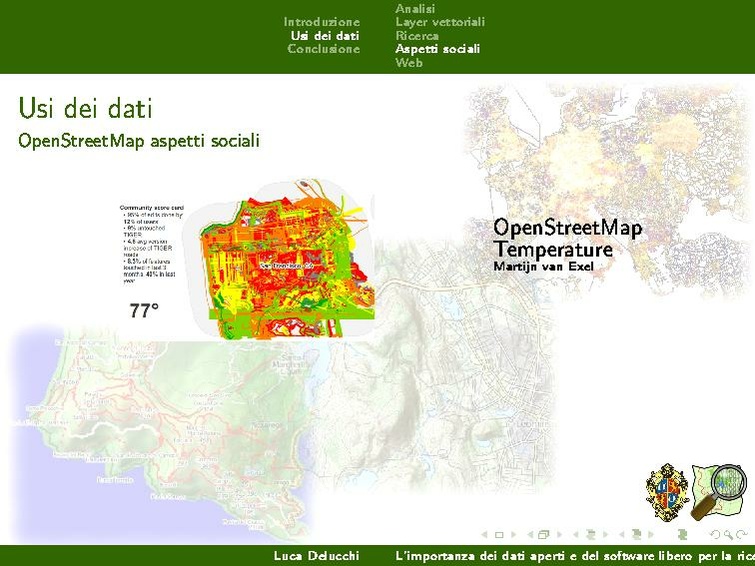Jump to the Analisi subsection
The image size is (755, 566).
pos(415,9)
